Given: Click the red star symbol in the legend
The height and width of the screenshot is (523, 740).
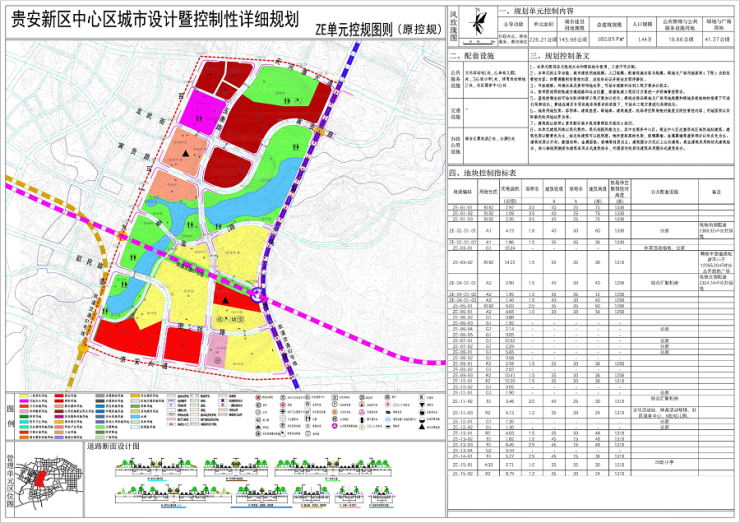Looking at the screenshot, I should (258, 397).
